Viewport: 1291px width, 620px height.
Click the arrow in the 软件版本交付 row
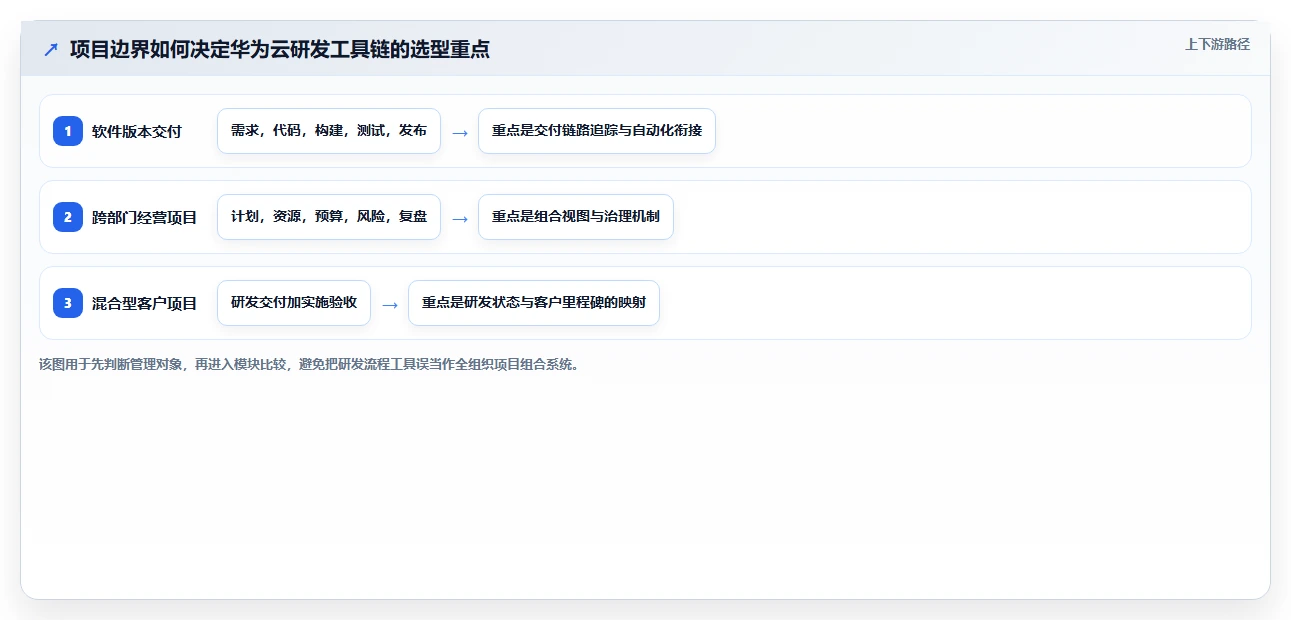(x=460, y=132)
